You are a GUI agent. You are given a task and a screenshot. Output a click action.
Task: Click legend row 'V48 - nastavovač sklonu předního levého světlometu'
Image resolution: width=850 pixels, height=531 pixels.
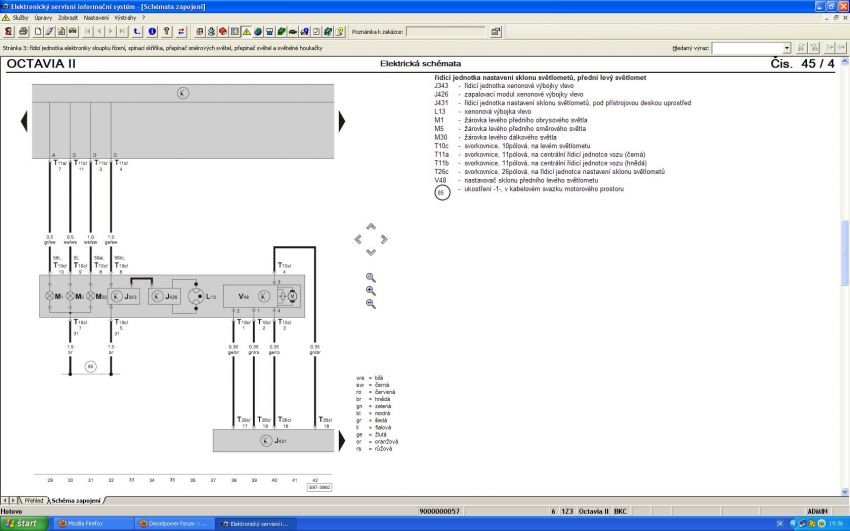(x=516, y=180)
